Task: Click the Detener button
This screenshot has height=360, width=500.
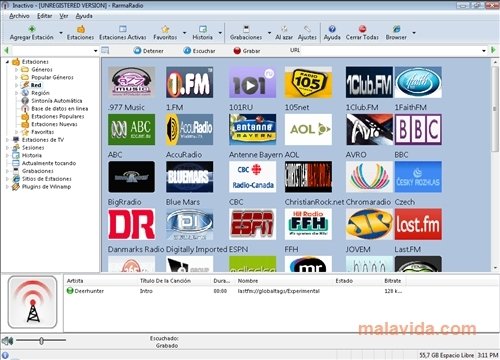Action: pyautogui.click(x=148, y=51)
